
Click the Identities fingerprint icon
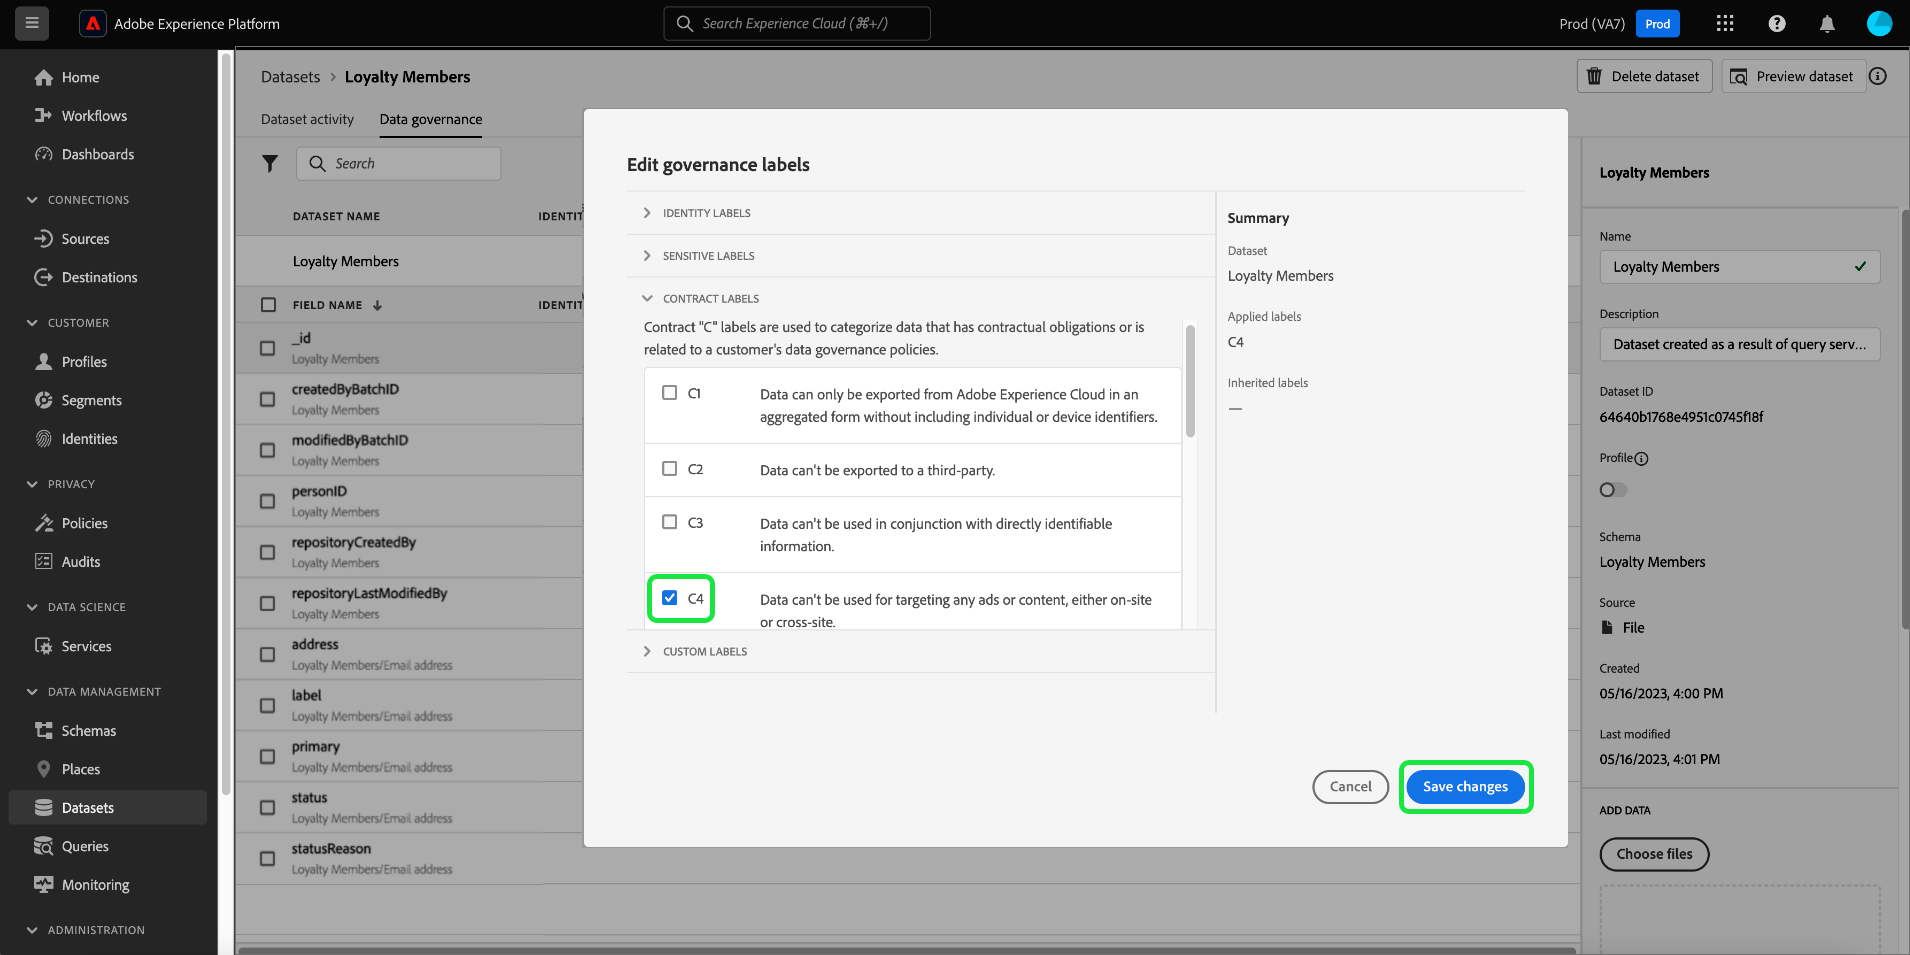[x=44, y=439]
